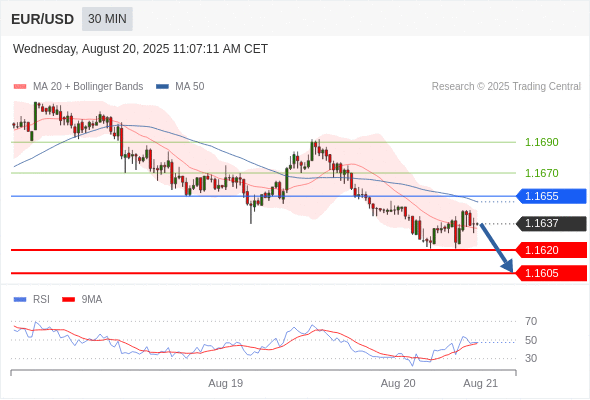Toggle the MA 20 + Bollinger Bands legend
Screen dimensions: 590x400
point(78,87)
